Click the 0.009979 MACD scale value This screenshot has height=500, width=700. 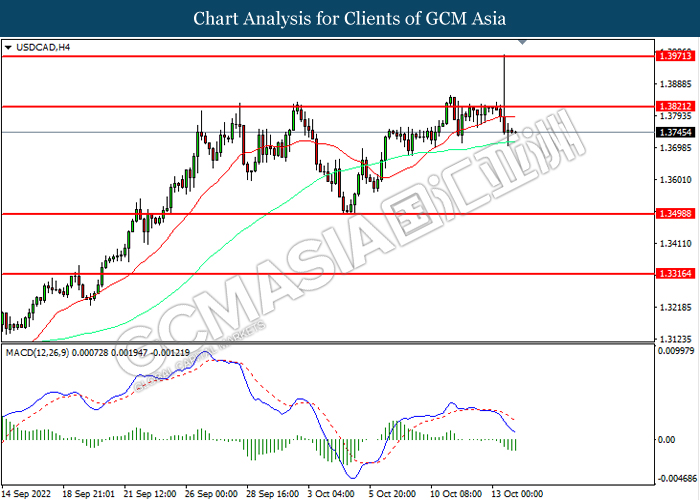(676, 351)
